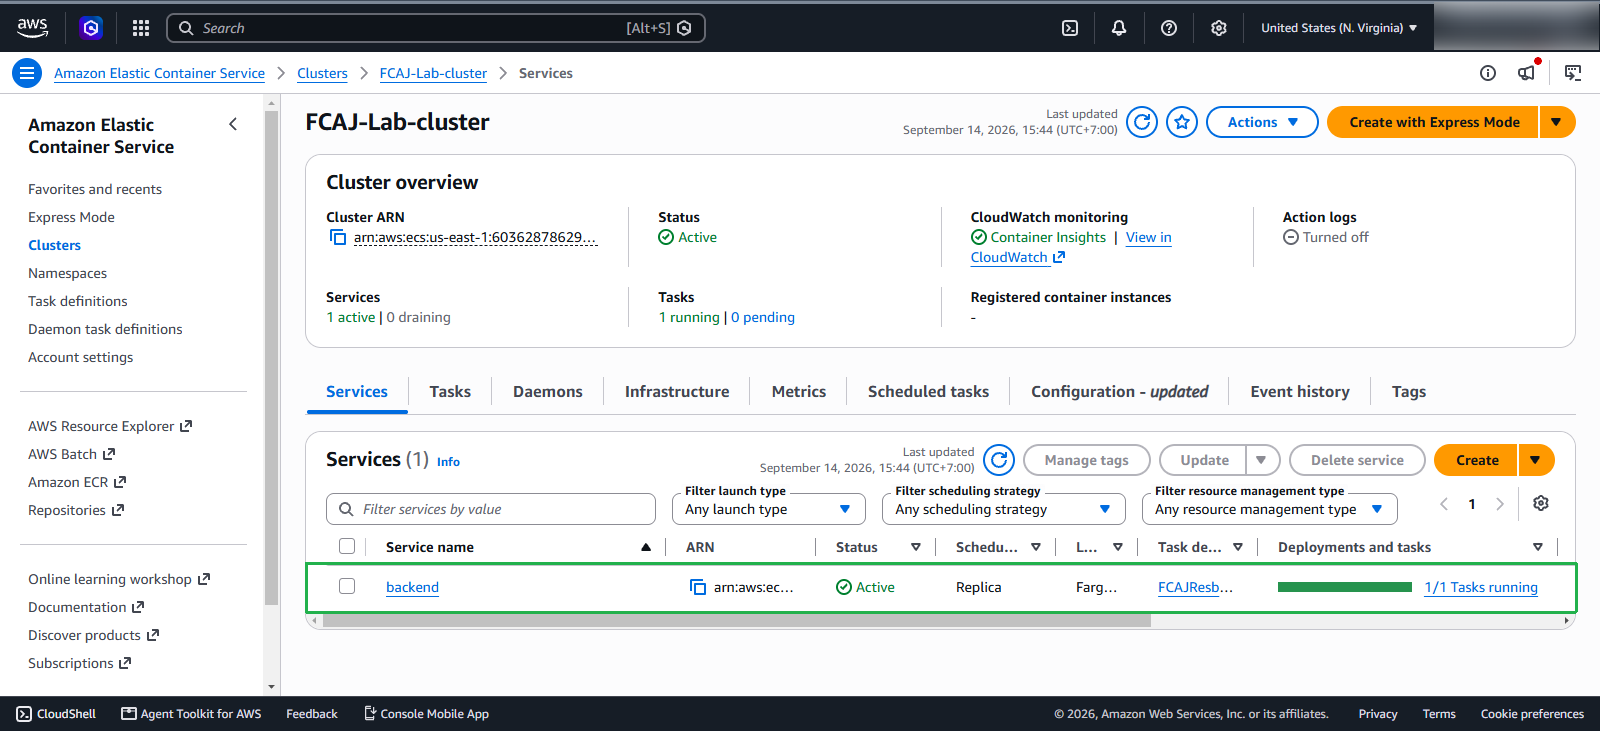Expand Create with Express Mode arrow
The width and height of the screenshot is (1600, 731).
coord(1557,122)
